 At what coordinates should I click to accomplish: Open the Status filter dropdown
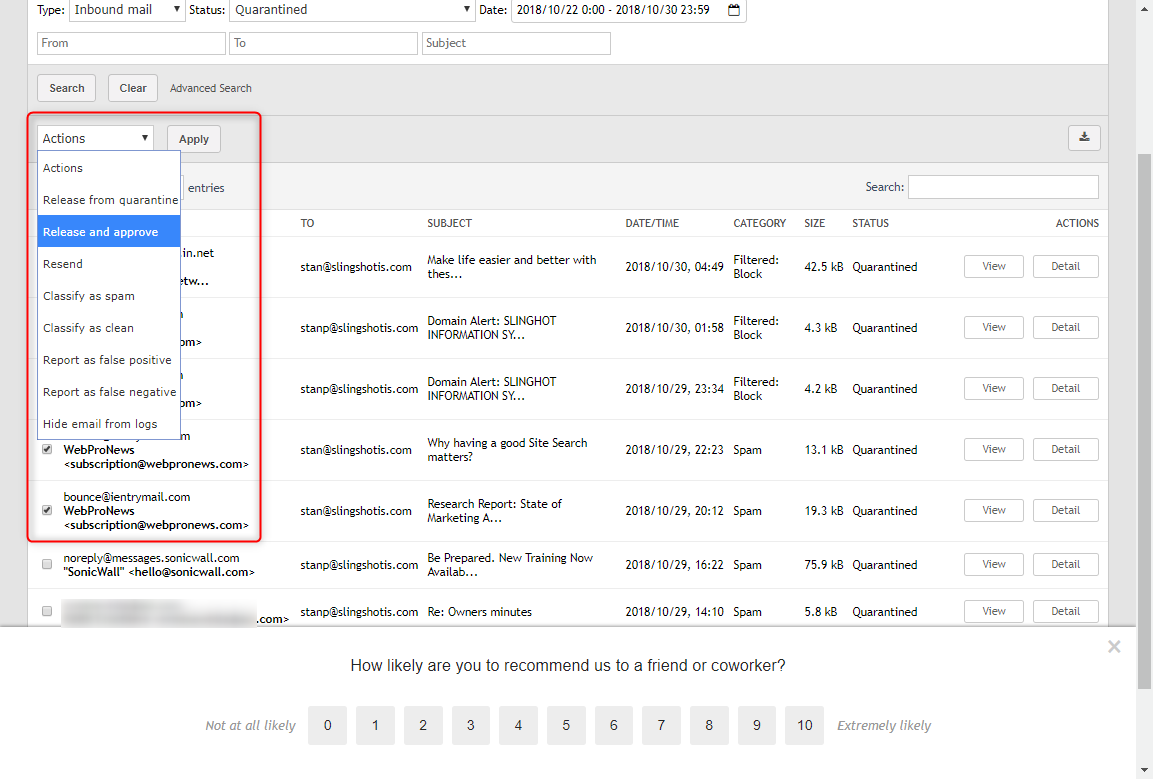click(x=350, y=10)
